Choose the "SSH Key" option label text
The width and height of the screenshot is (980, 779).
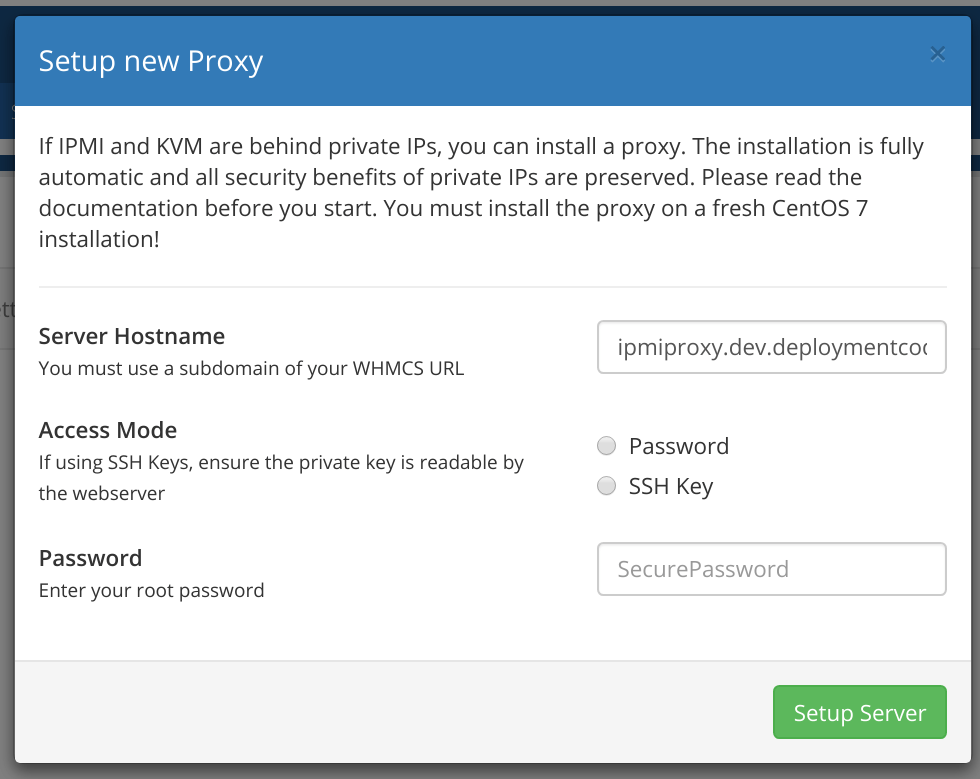(x=671, y=486)
